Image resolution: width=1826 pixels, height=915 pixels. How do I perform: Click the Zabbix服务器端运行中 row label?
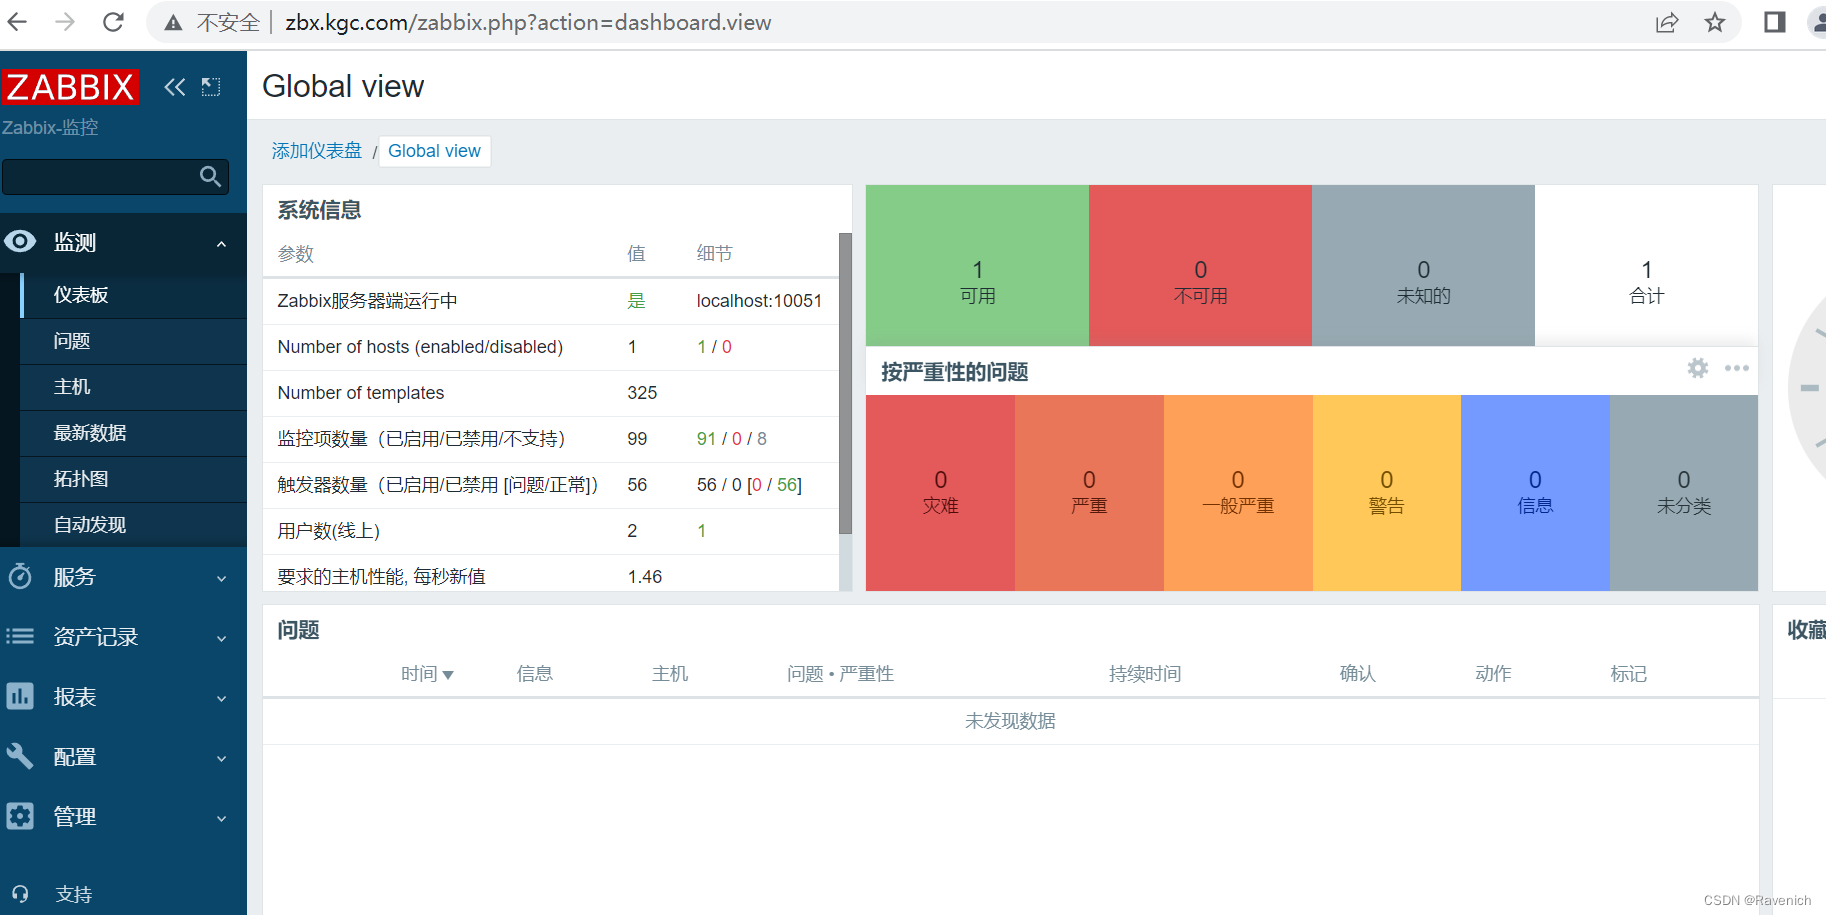[367, 301]
